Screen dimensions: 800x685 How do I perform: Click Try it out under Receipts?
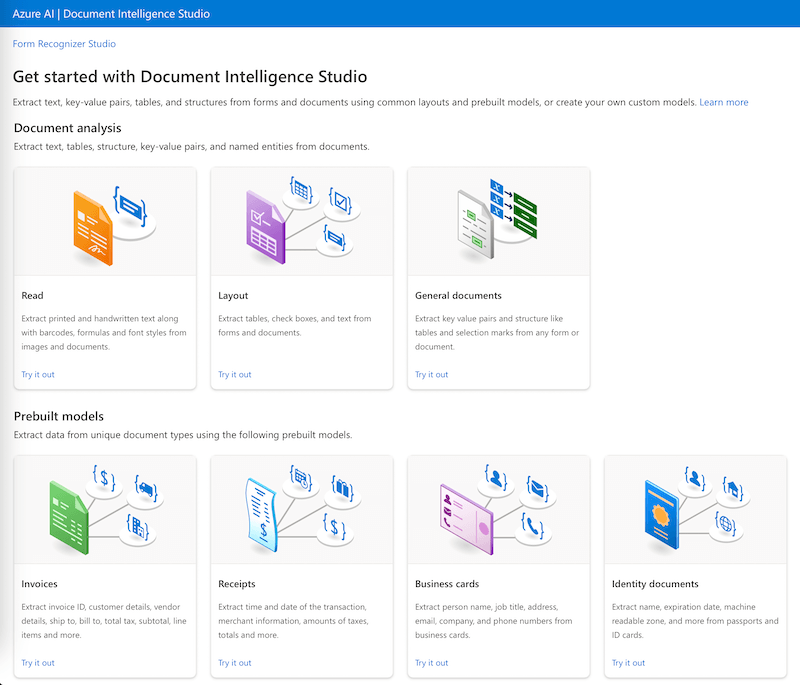point(235,663)
